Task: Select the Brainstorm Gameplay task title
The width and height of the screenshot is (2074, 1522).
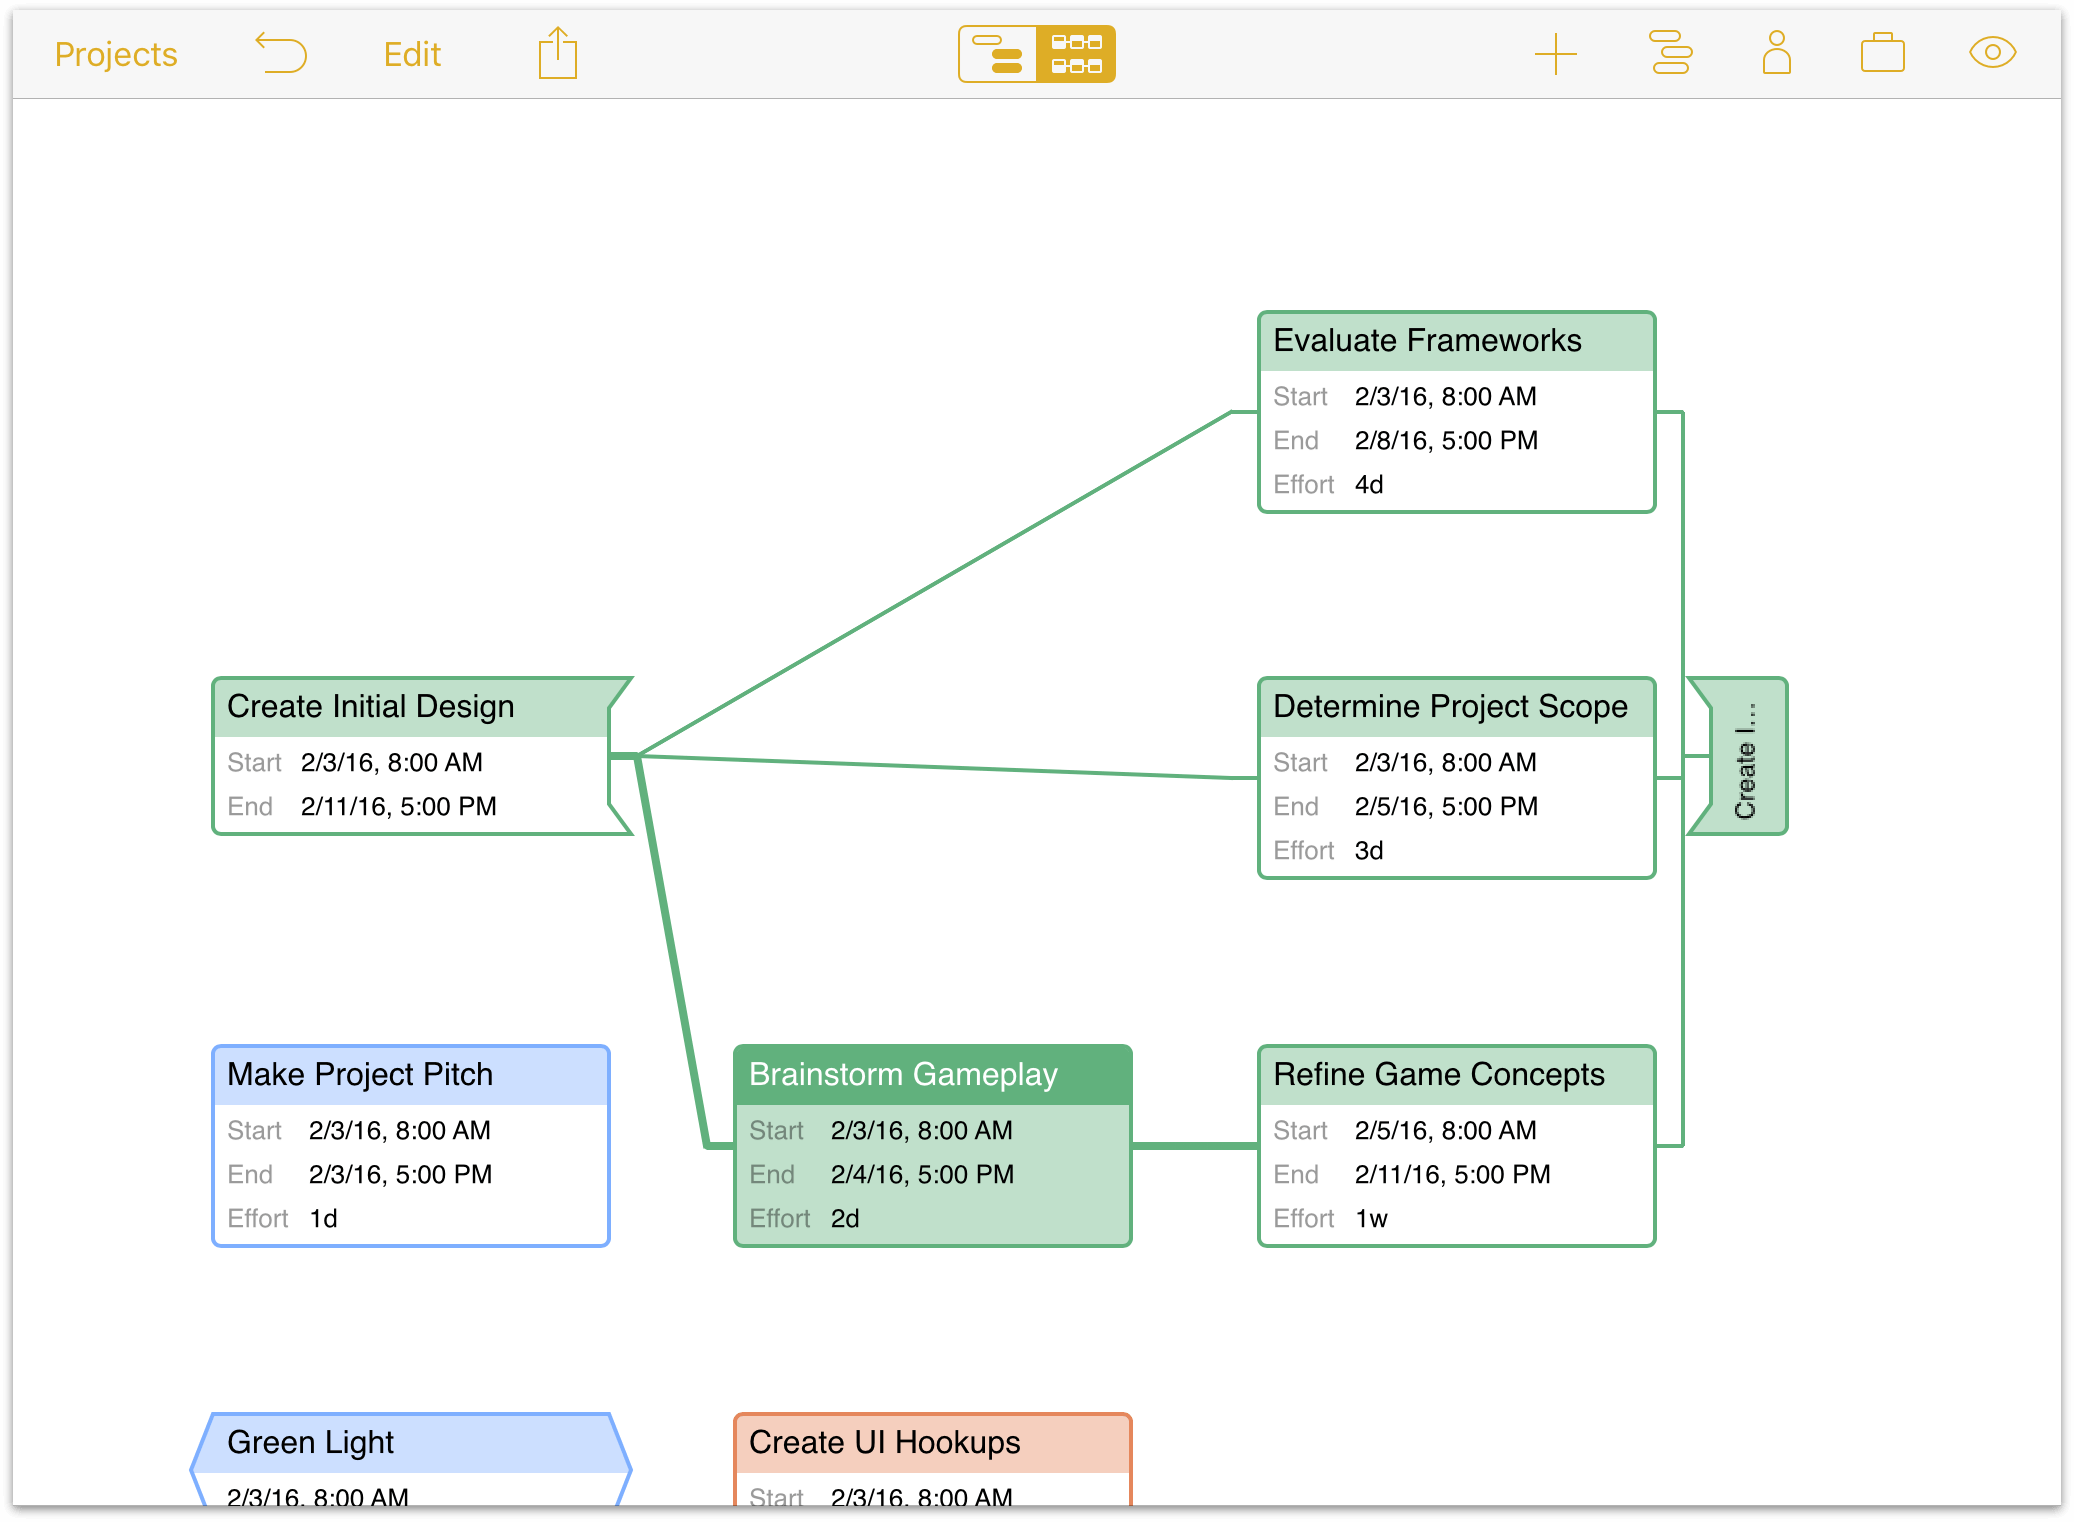Action: pos(903,1075)
